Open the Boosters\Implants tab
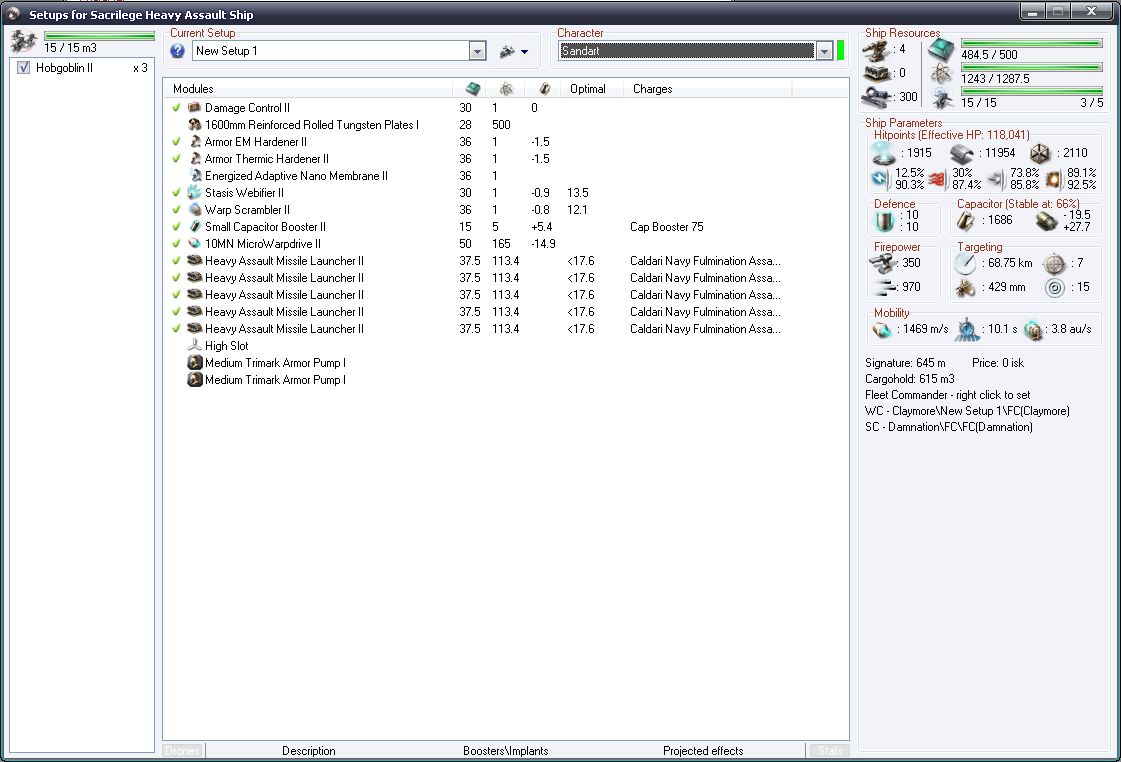This screenshot has height=762, width=1121. click(505, 751)
